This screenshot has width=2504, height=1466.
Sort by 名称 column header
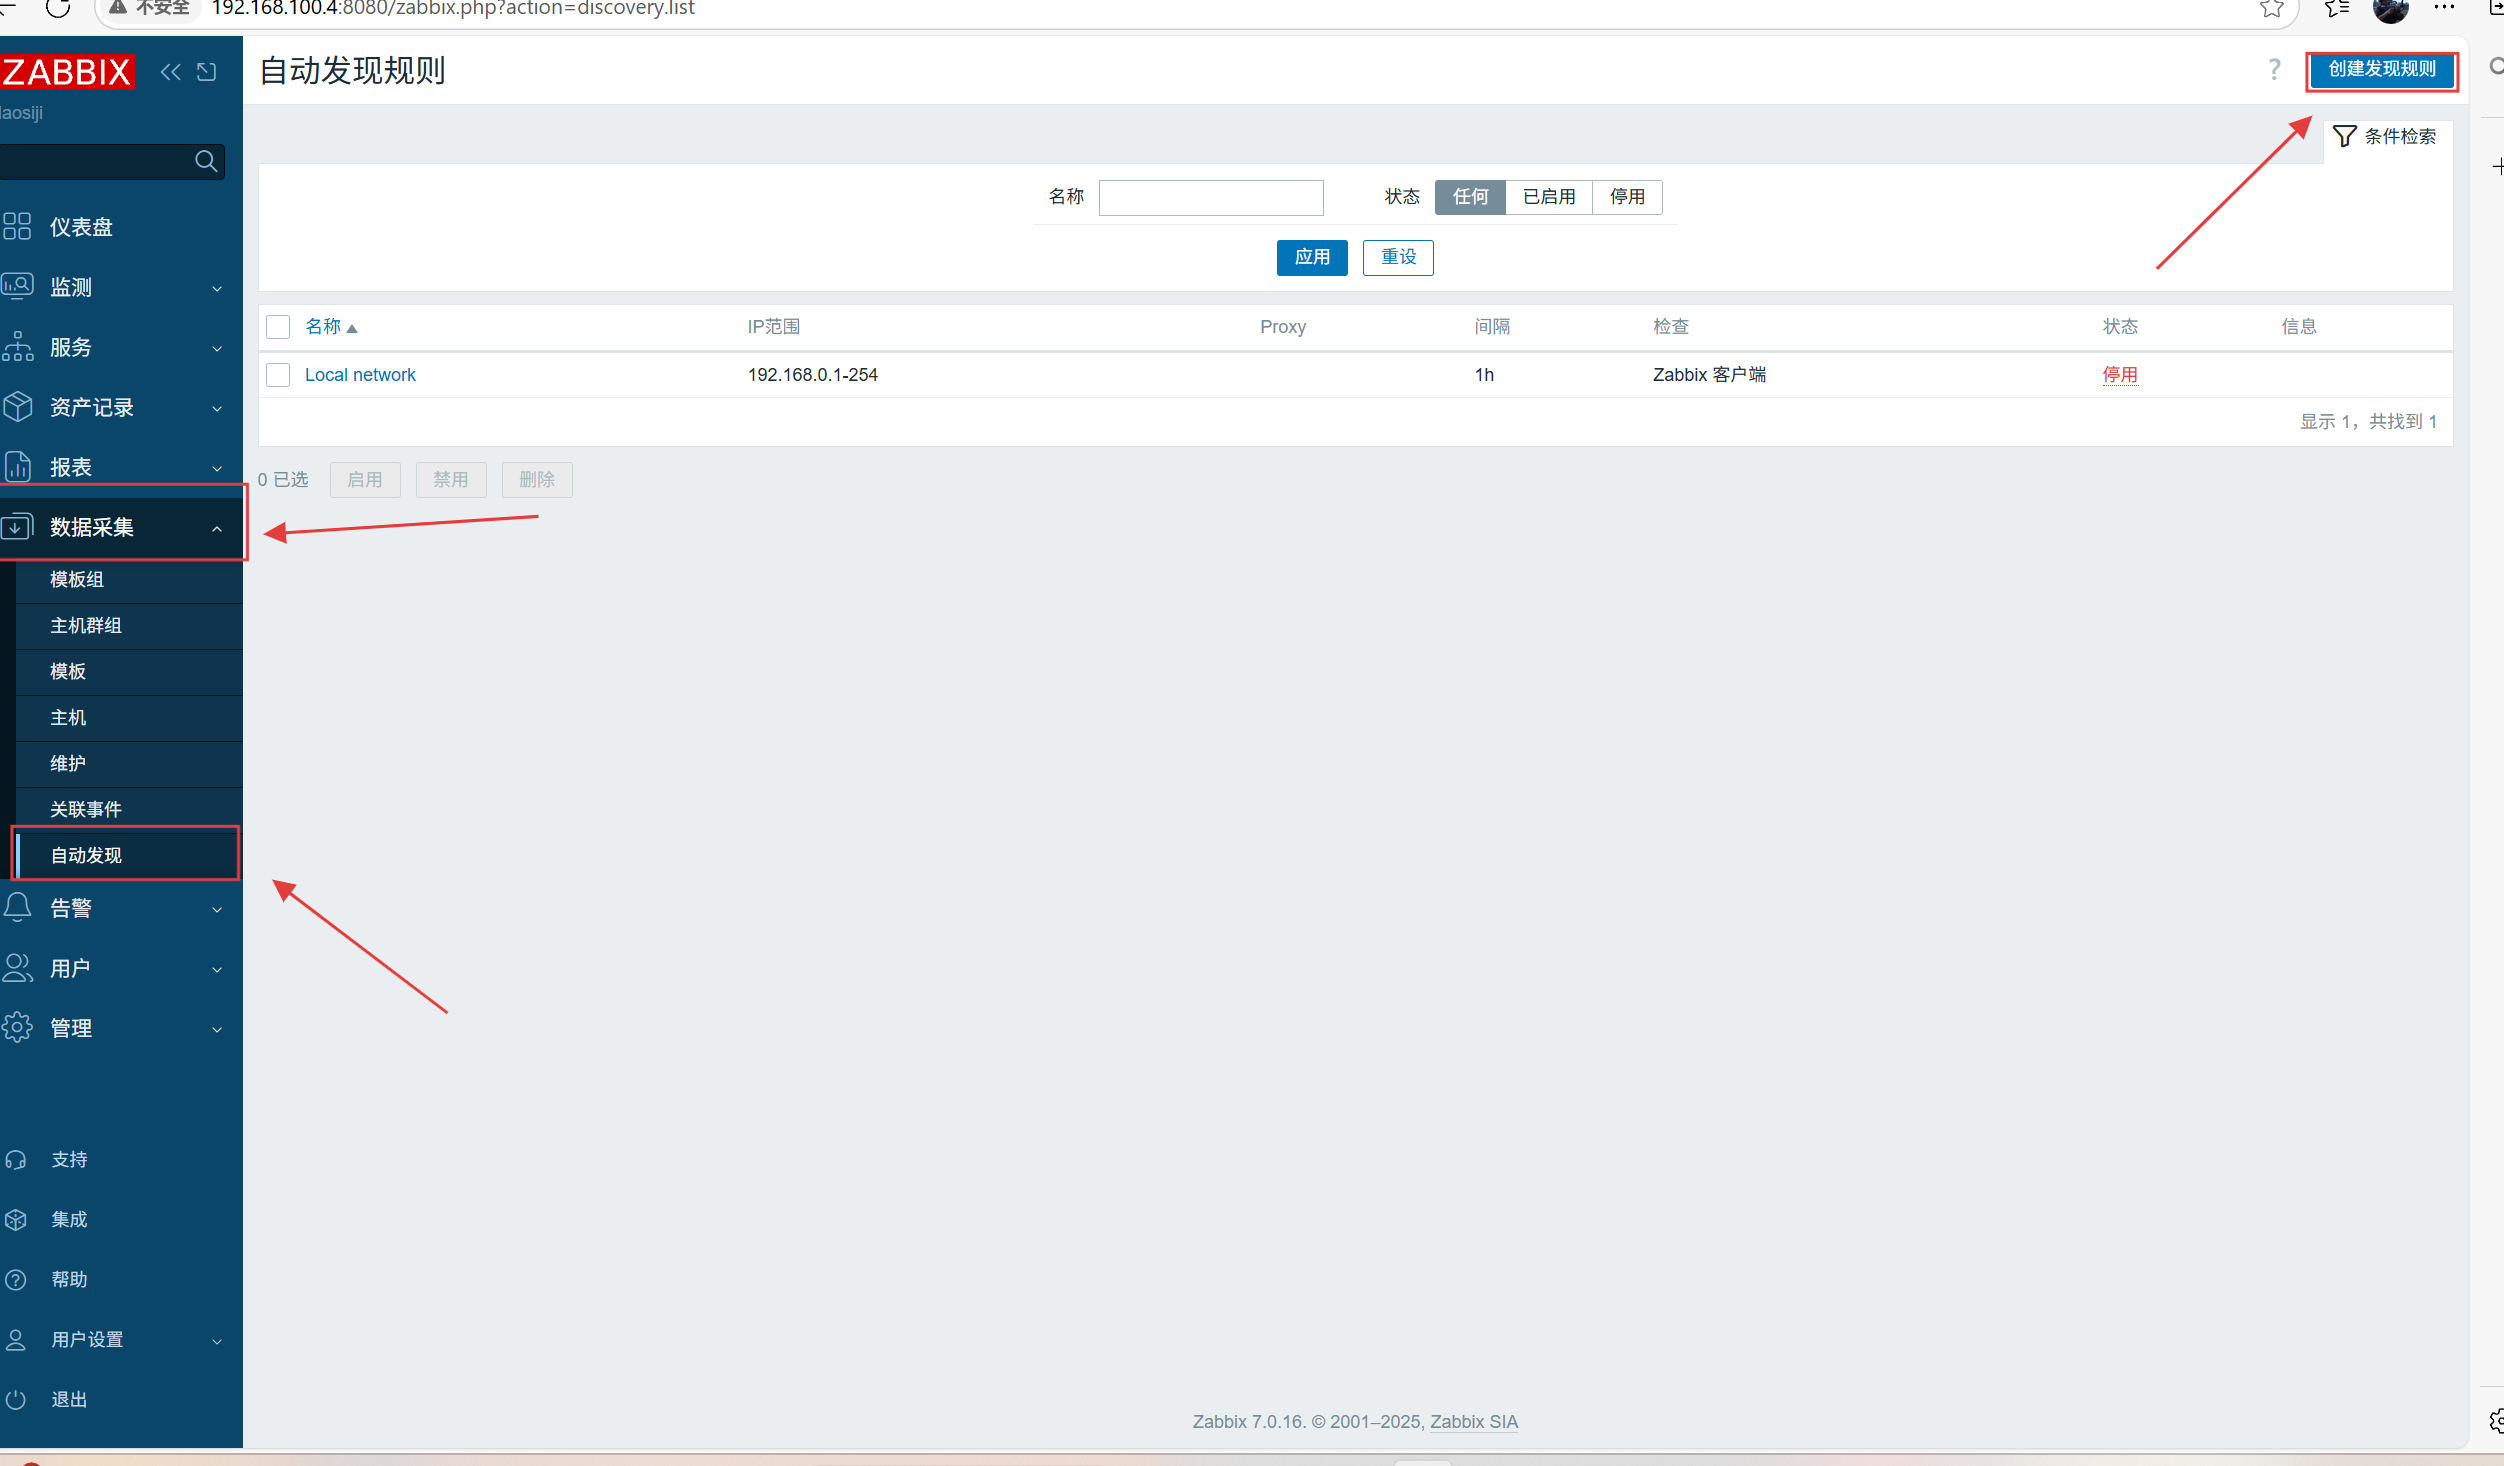(x=331, y=327)
